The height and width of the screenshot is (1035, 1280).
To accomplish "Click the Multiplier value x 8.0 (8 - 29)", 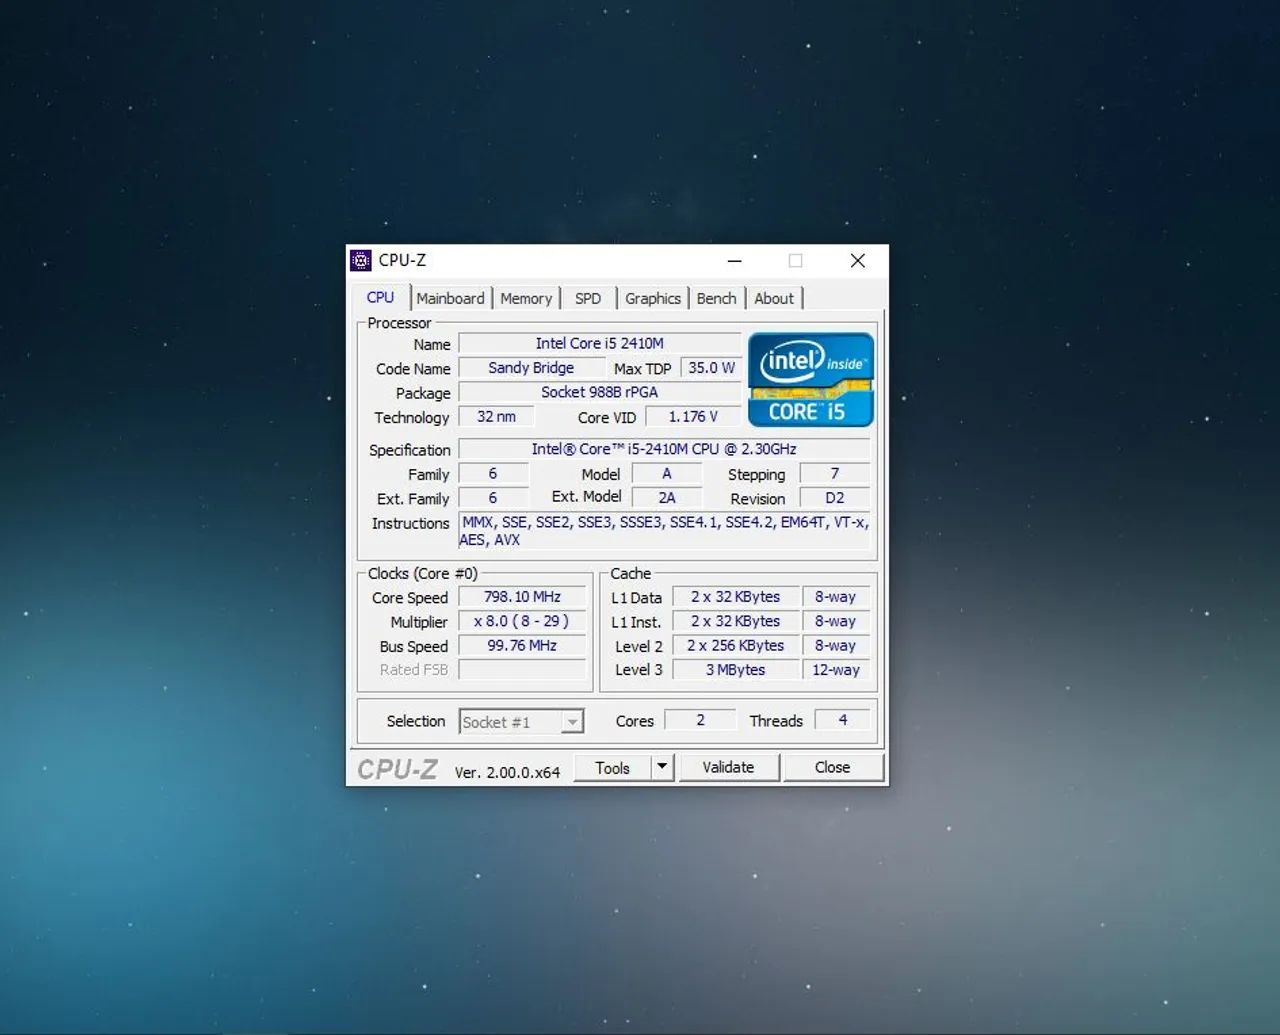I will (522, 621).
